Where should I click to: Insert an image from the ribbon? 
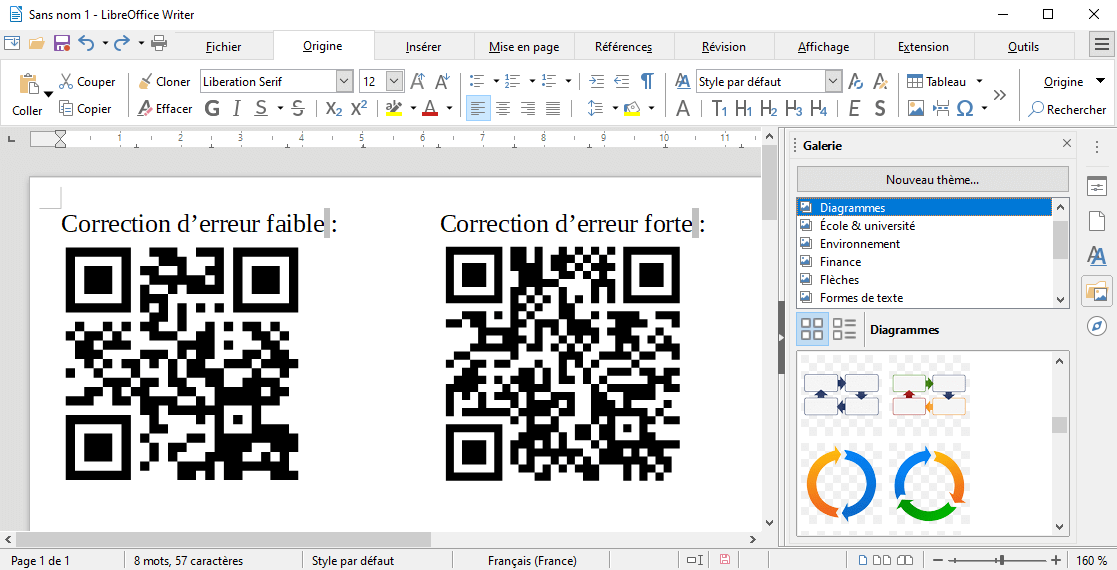[915, 108]
